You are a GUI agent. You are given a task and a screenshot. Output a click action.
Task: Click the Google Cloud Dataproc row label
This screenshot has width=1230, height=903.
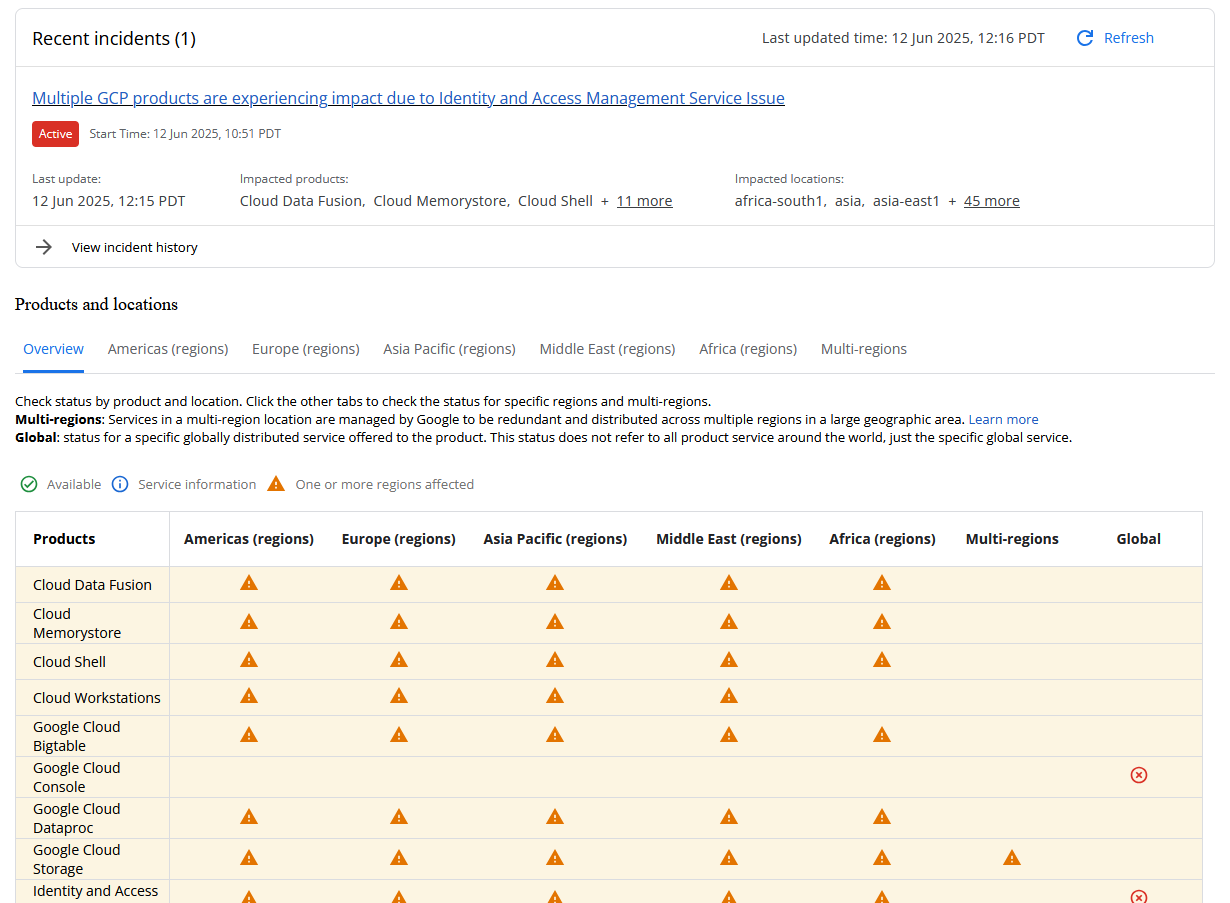(x=77, y=818)
